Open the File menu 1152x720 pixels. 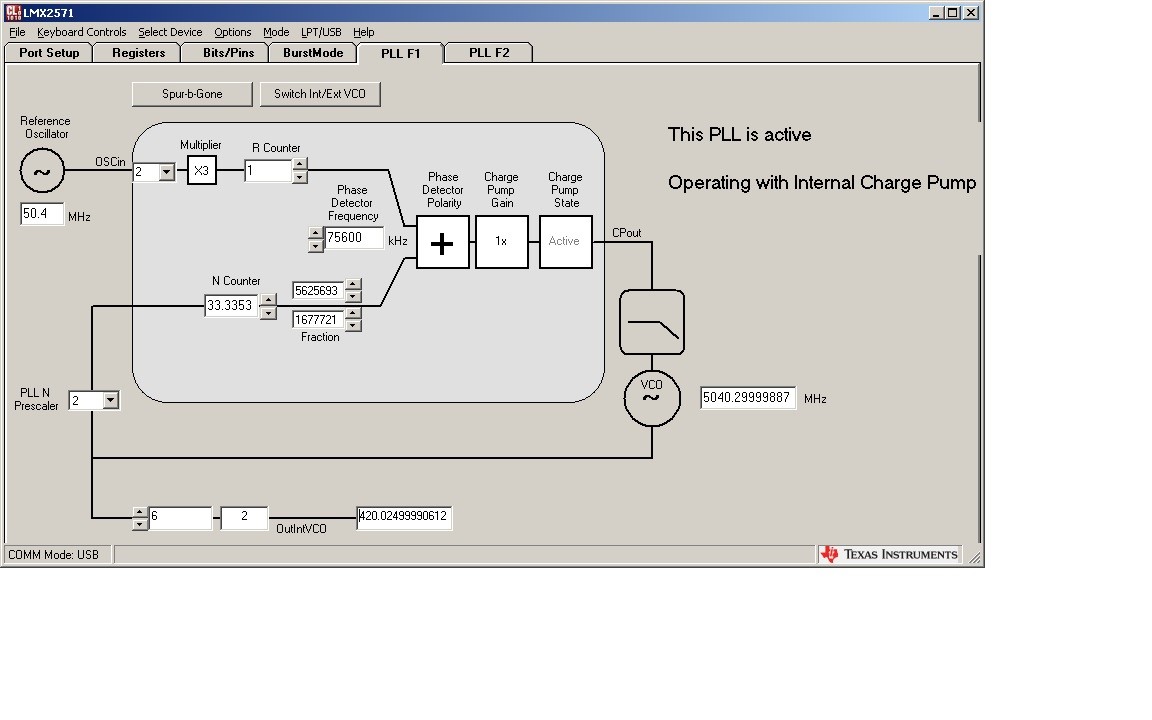pos(17,32)
